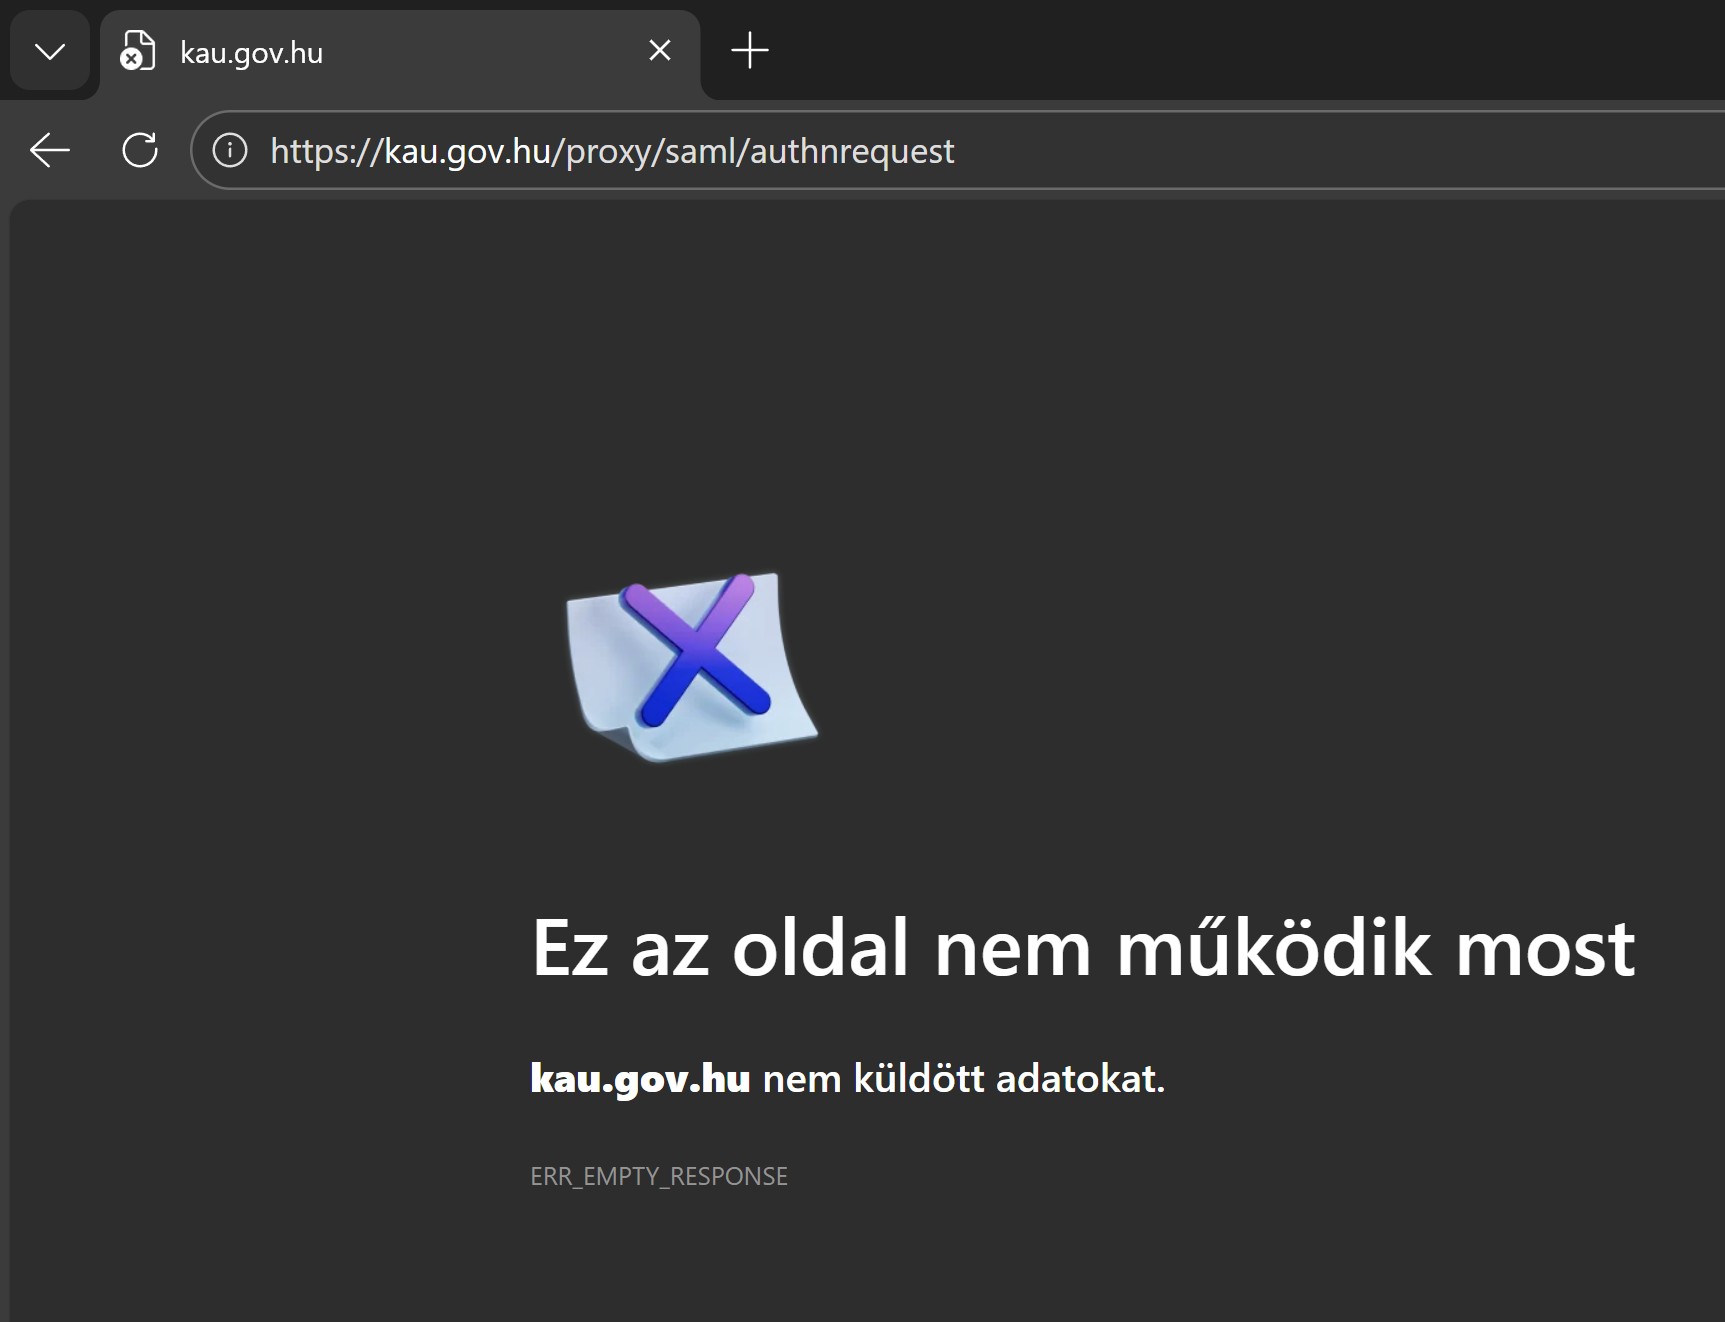Click the error page document illustration

[600, 700]
